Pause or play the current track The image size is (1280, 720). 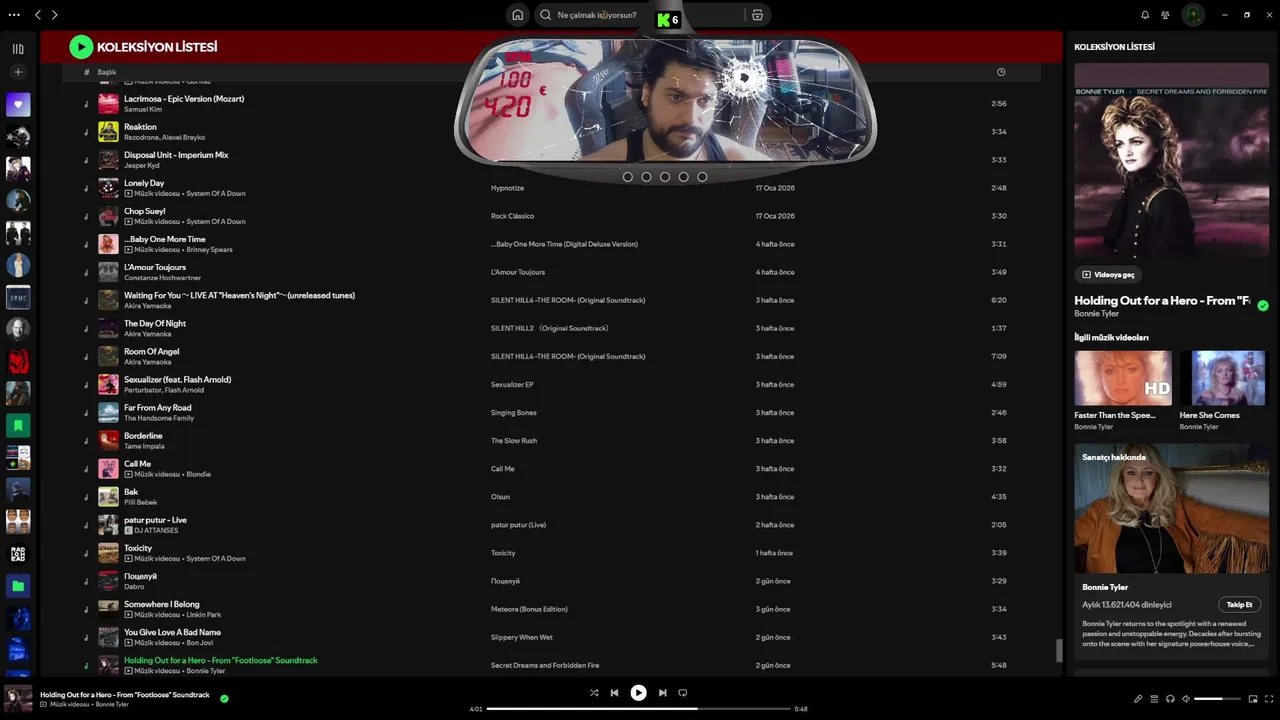coord(638,692)
